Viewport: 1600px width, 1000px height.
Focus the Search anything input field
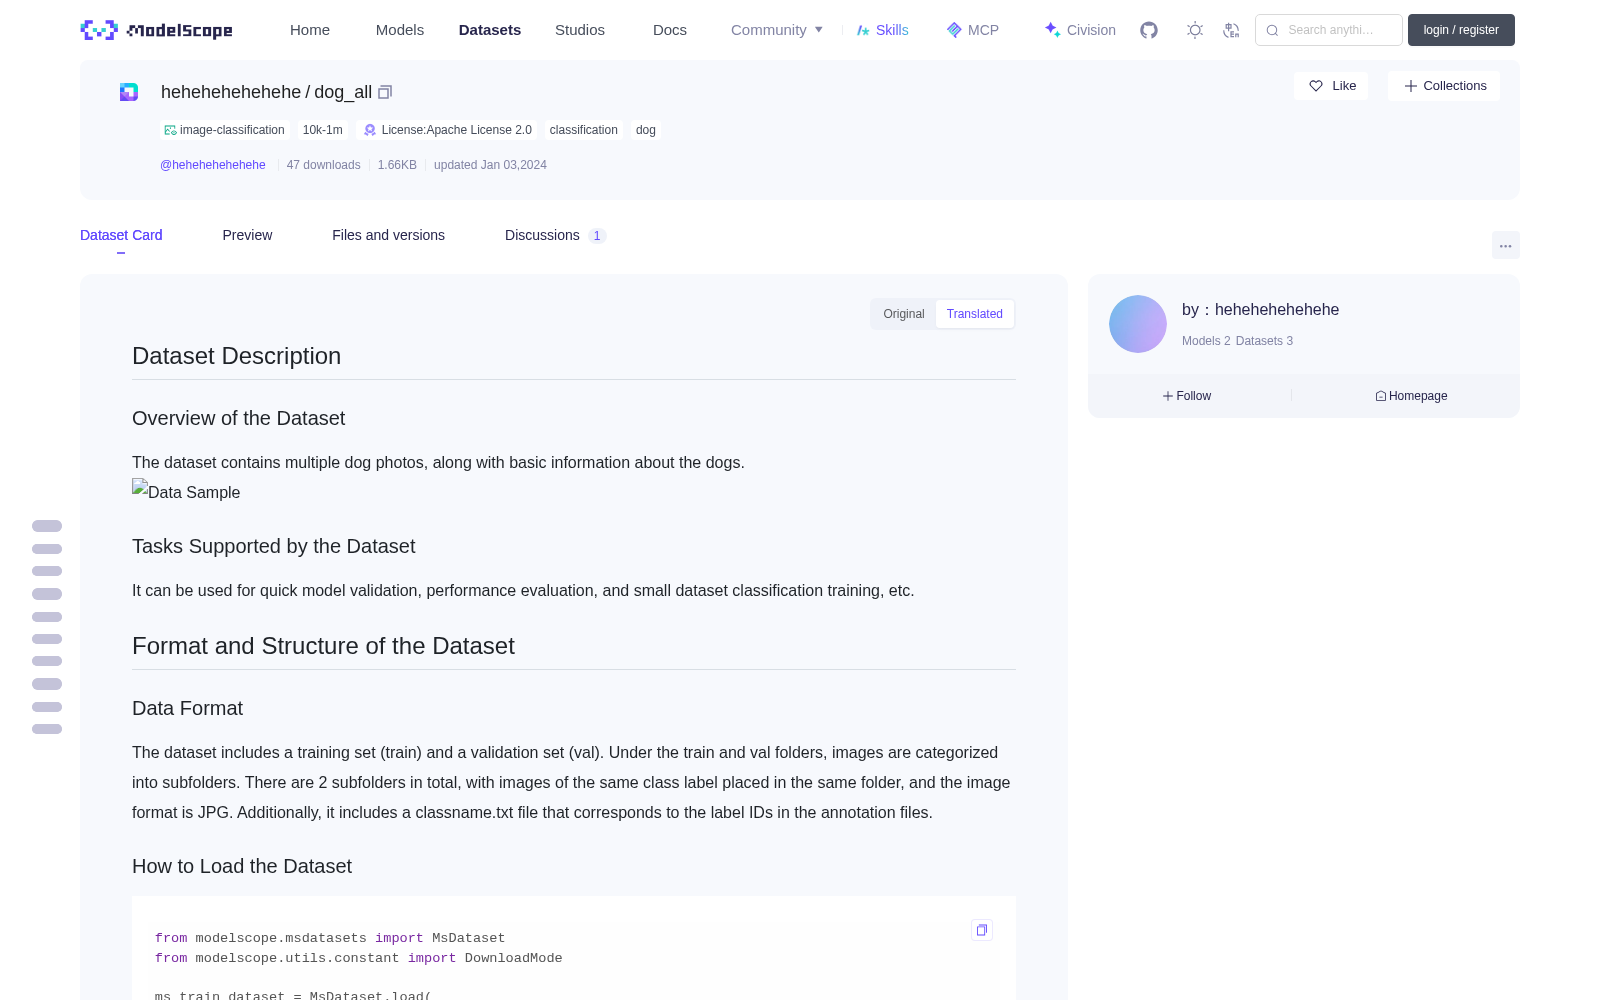pos(1329,30)
